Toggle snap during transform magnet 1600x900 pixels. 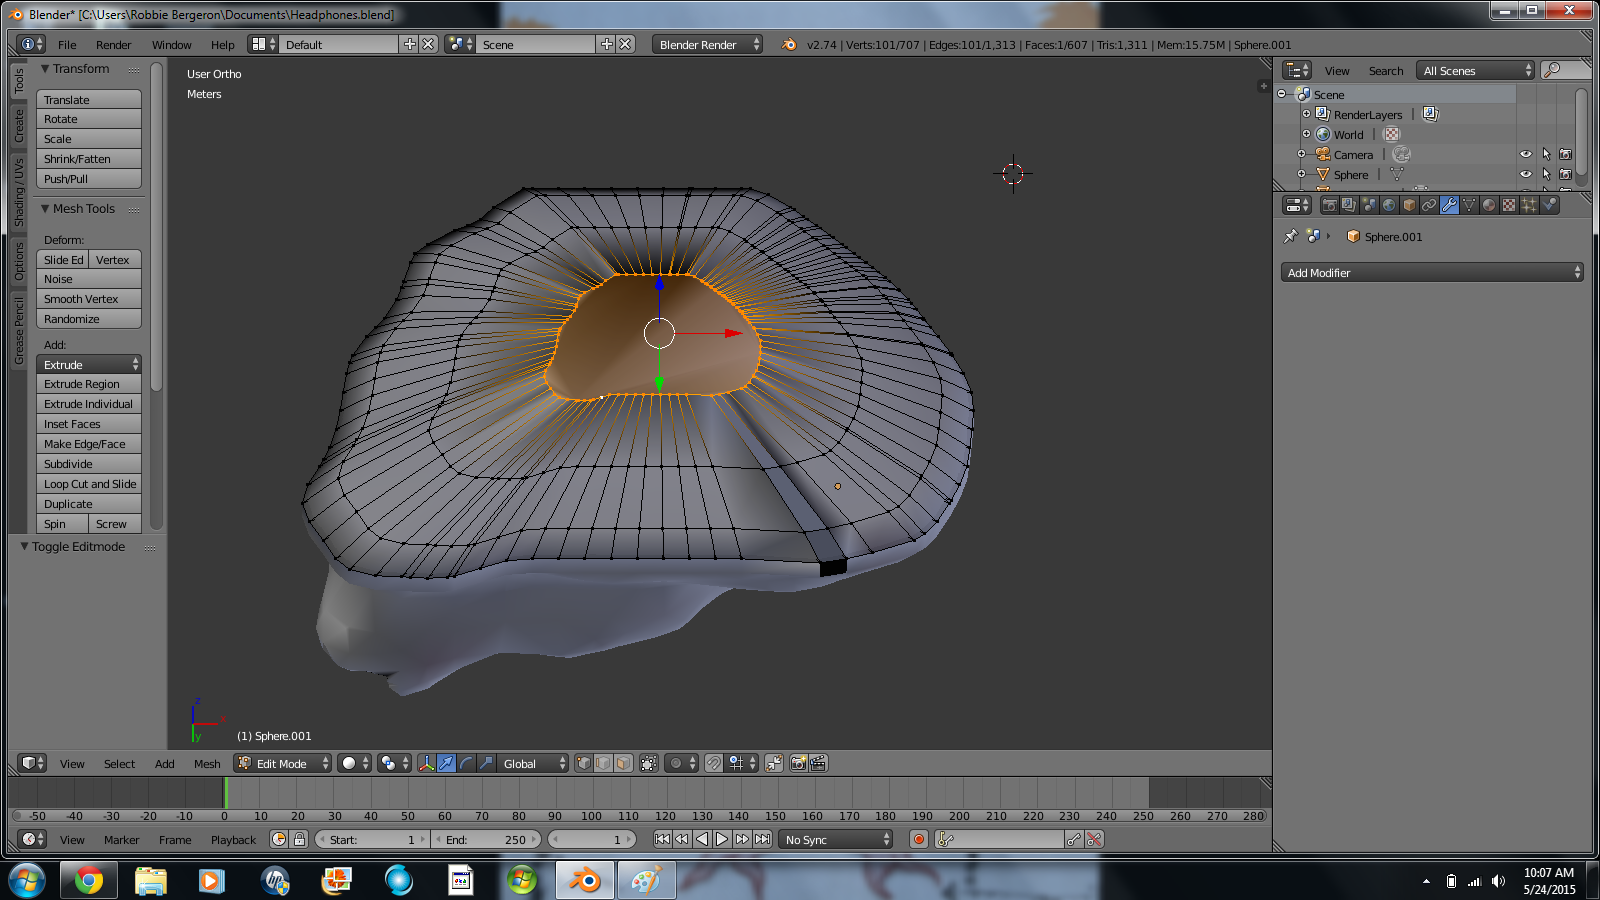click(x=713, y=763)
